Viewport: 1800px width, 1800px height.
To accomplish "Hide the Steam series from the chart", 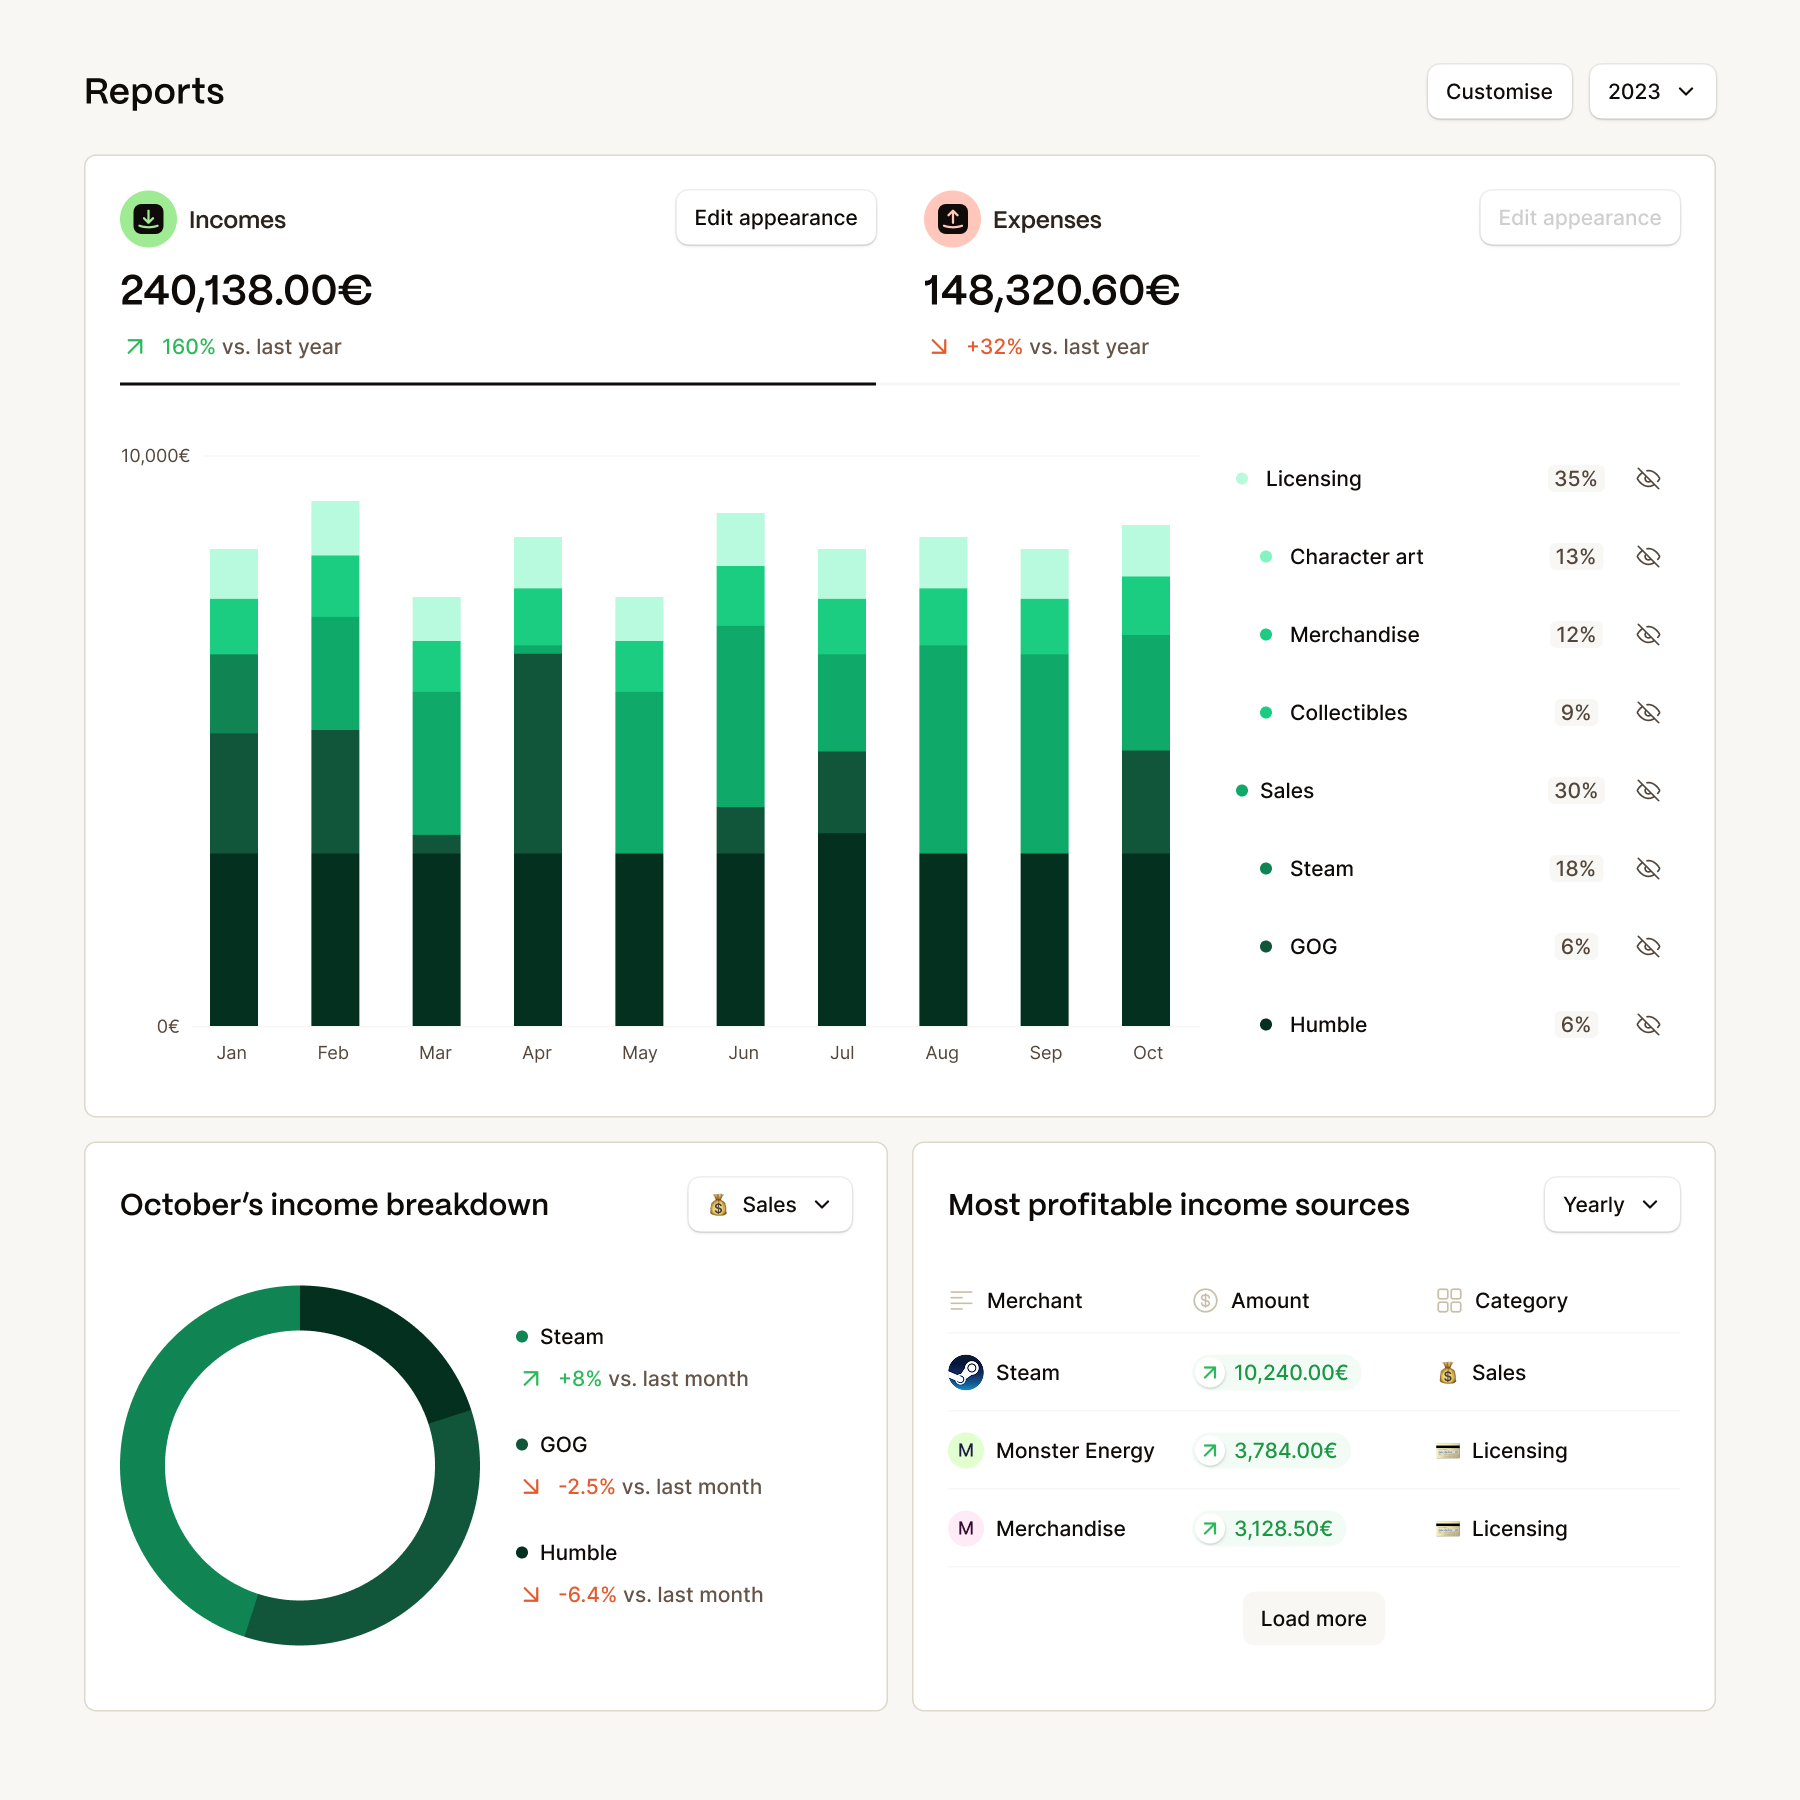I will pos(1648,868).
